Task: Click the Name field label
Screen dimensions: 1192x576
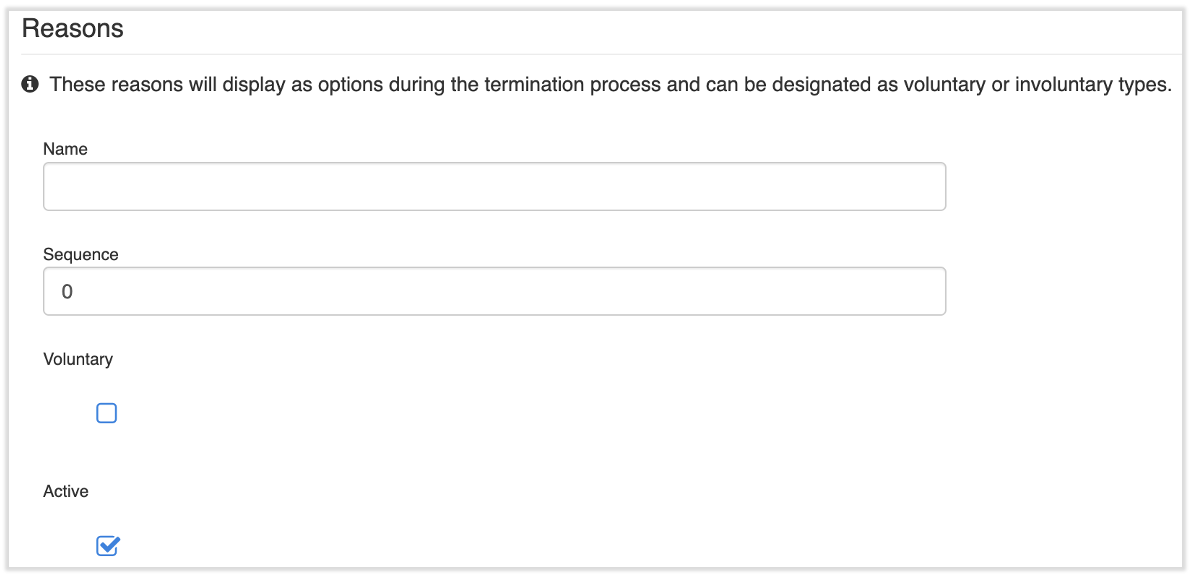Action: click(x=66, y=149)
